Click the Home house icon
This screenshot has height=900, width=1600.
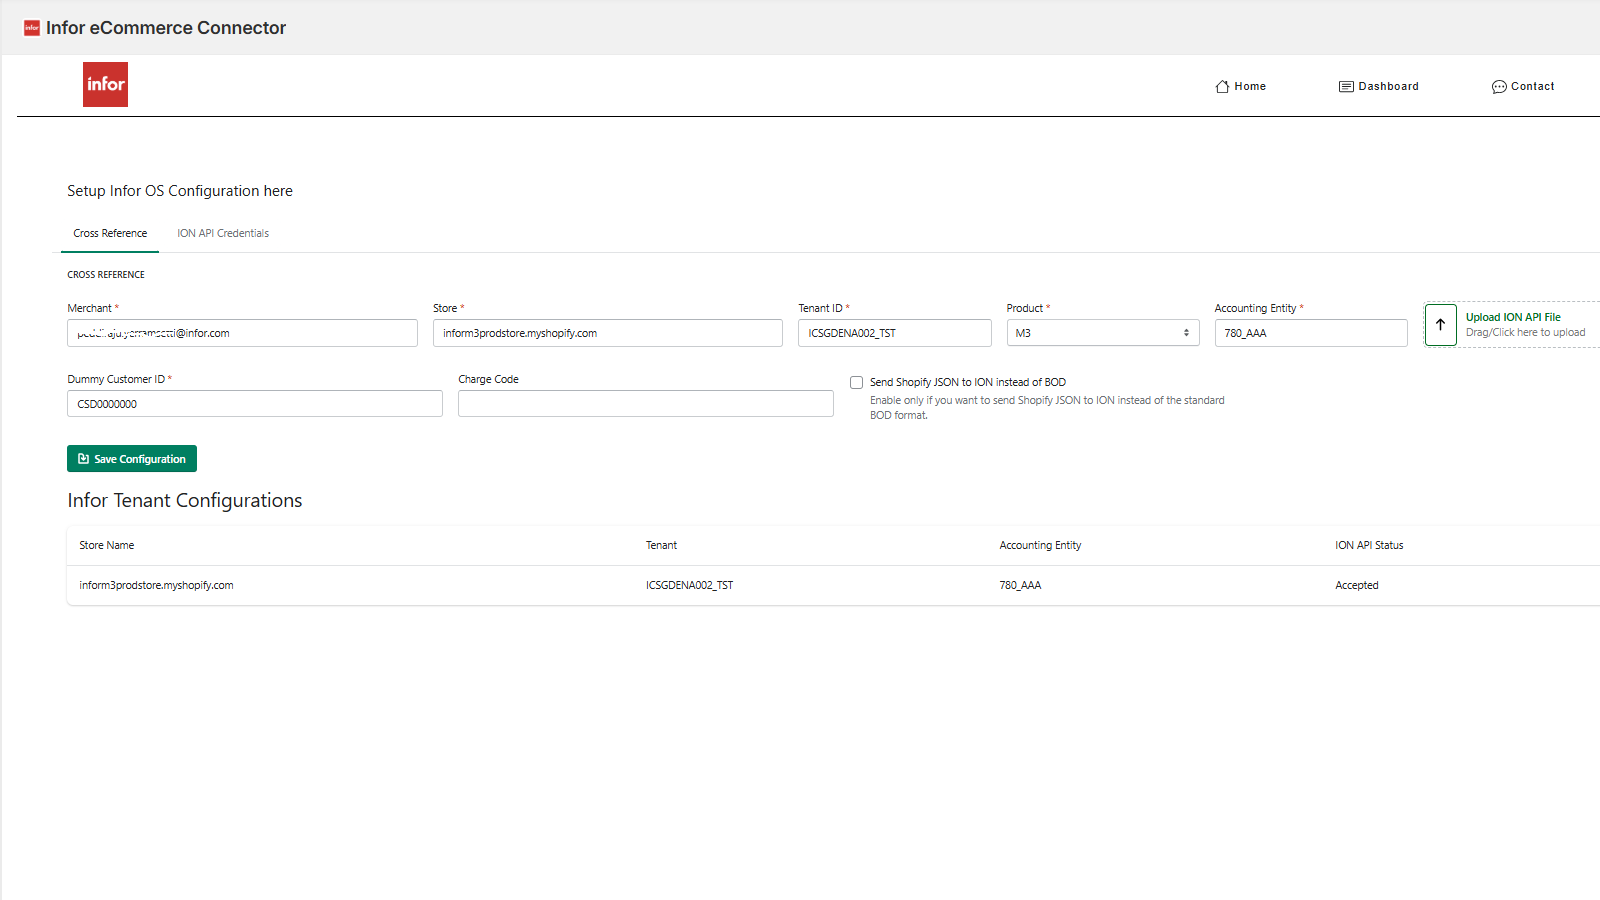[1222, 86]
